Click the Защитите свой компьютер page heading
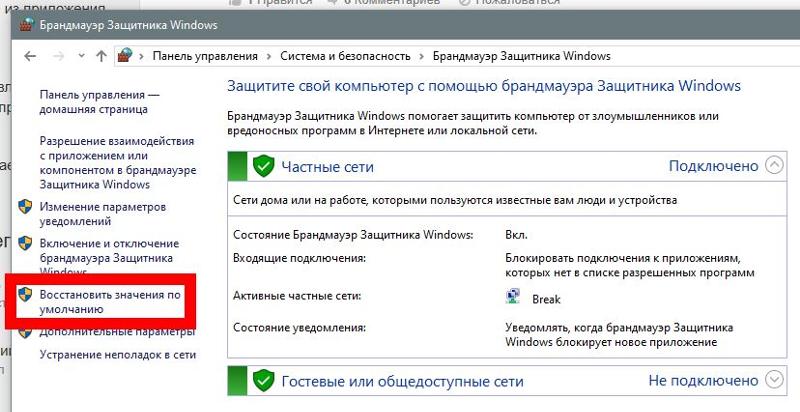Image resolution: width=800 pixels, height=412 pixels. point(484,86)
